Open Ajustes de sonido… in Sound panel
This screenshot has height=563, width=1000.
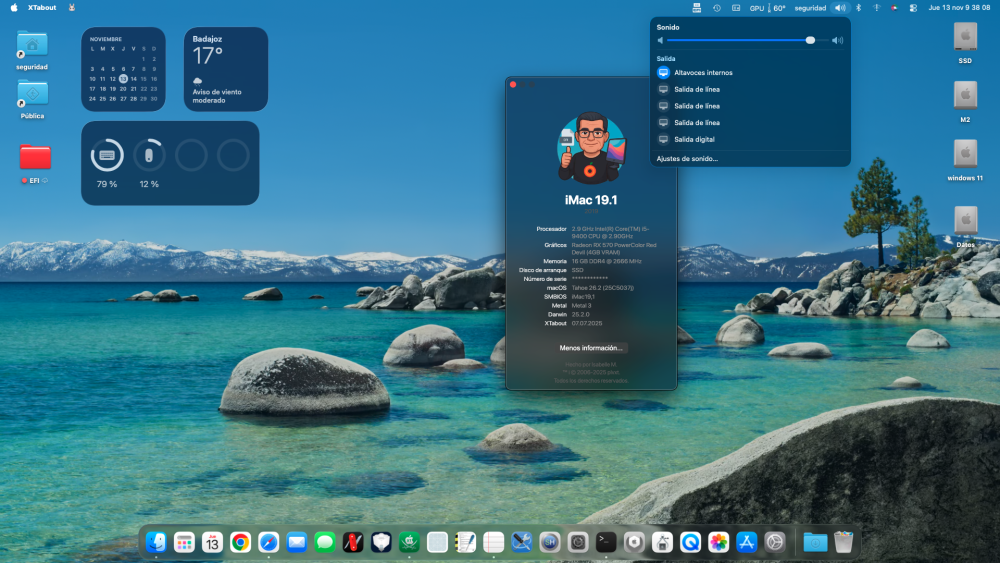[x=687, y=158]
